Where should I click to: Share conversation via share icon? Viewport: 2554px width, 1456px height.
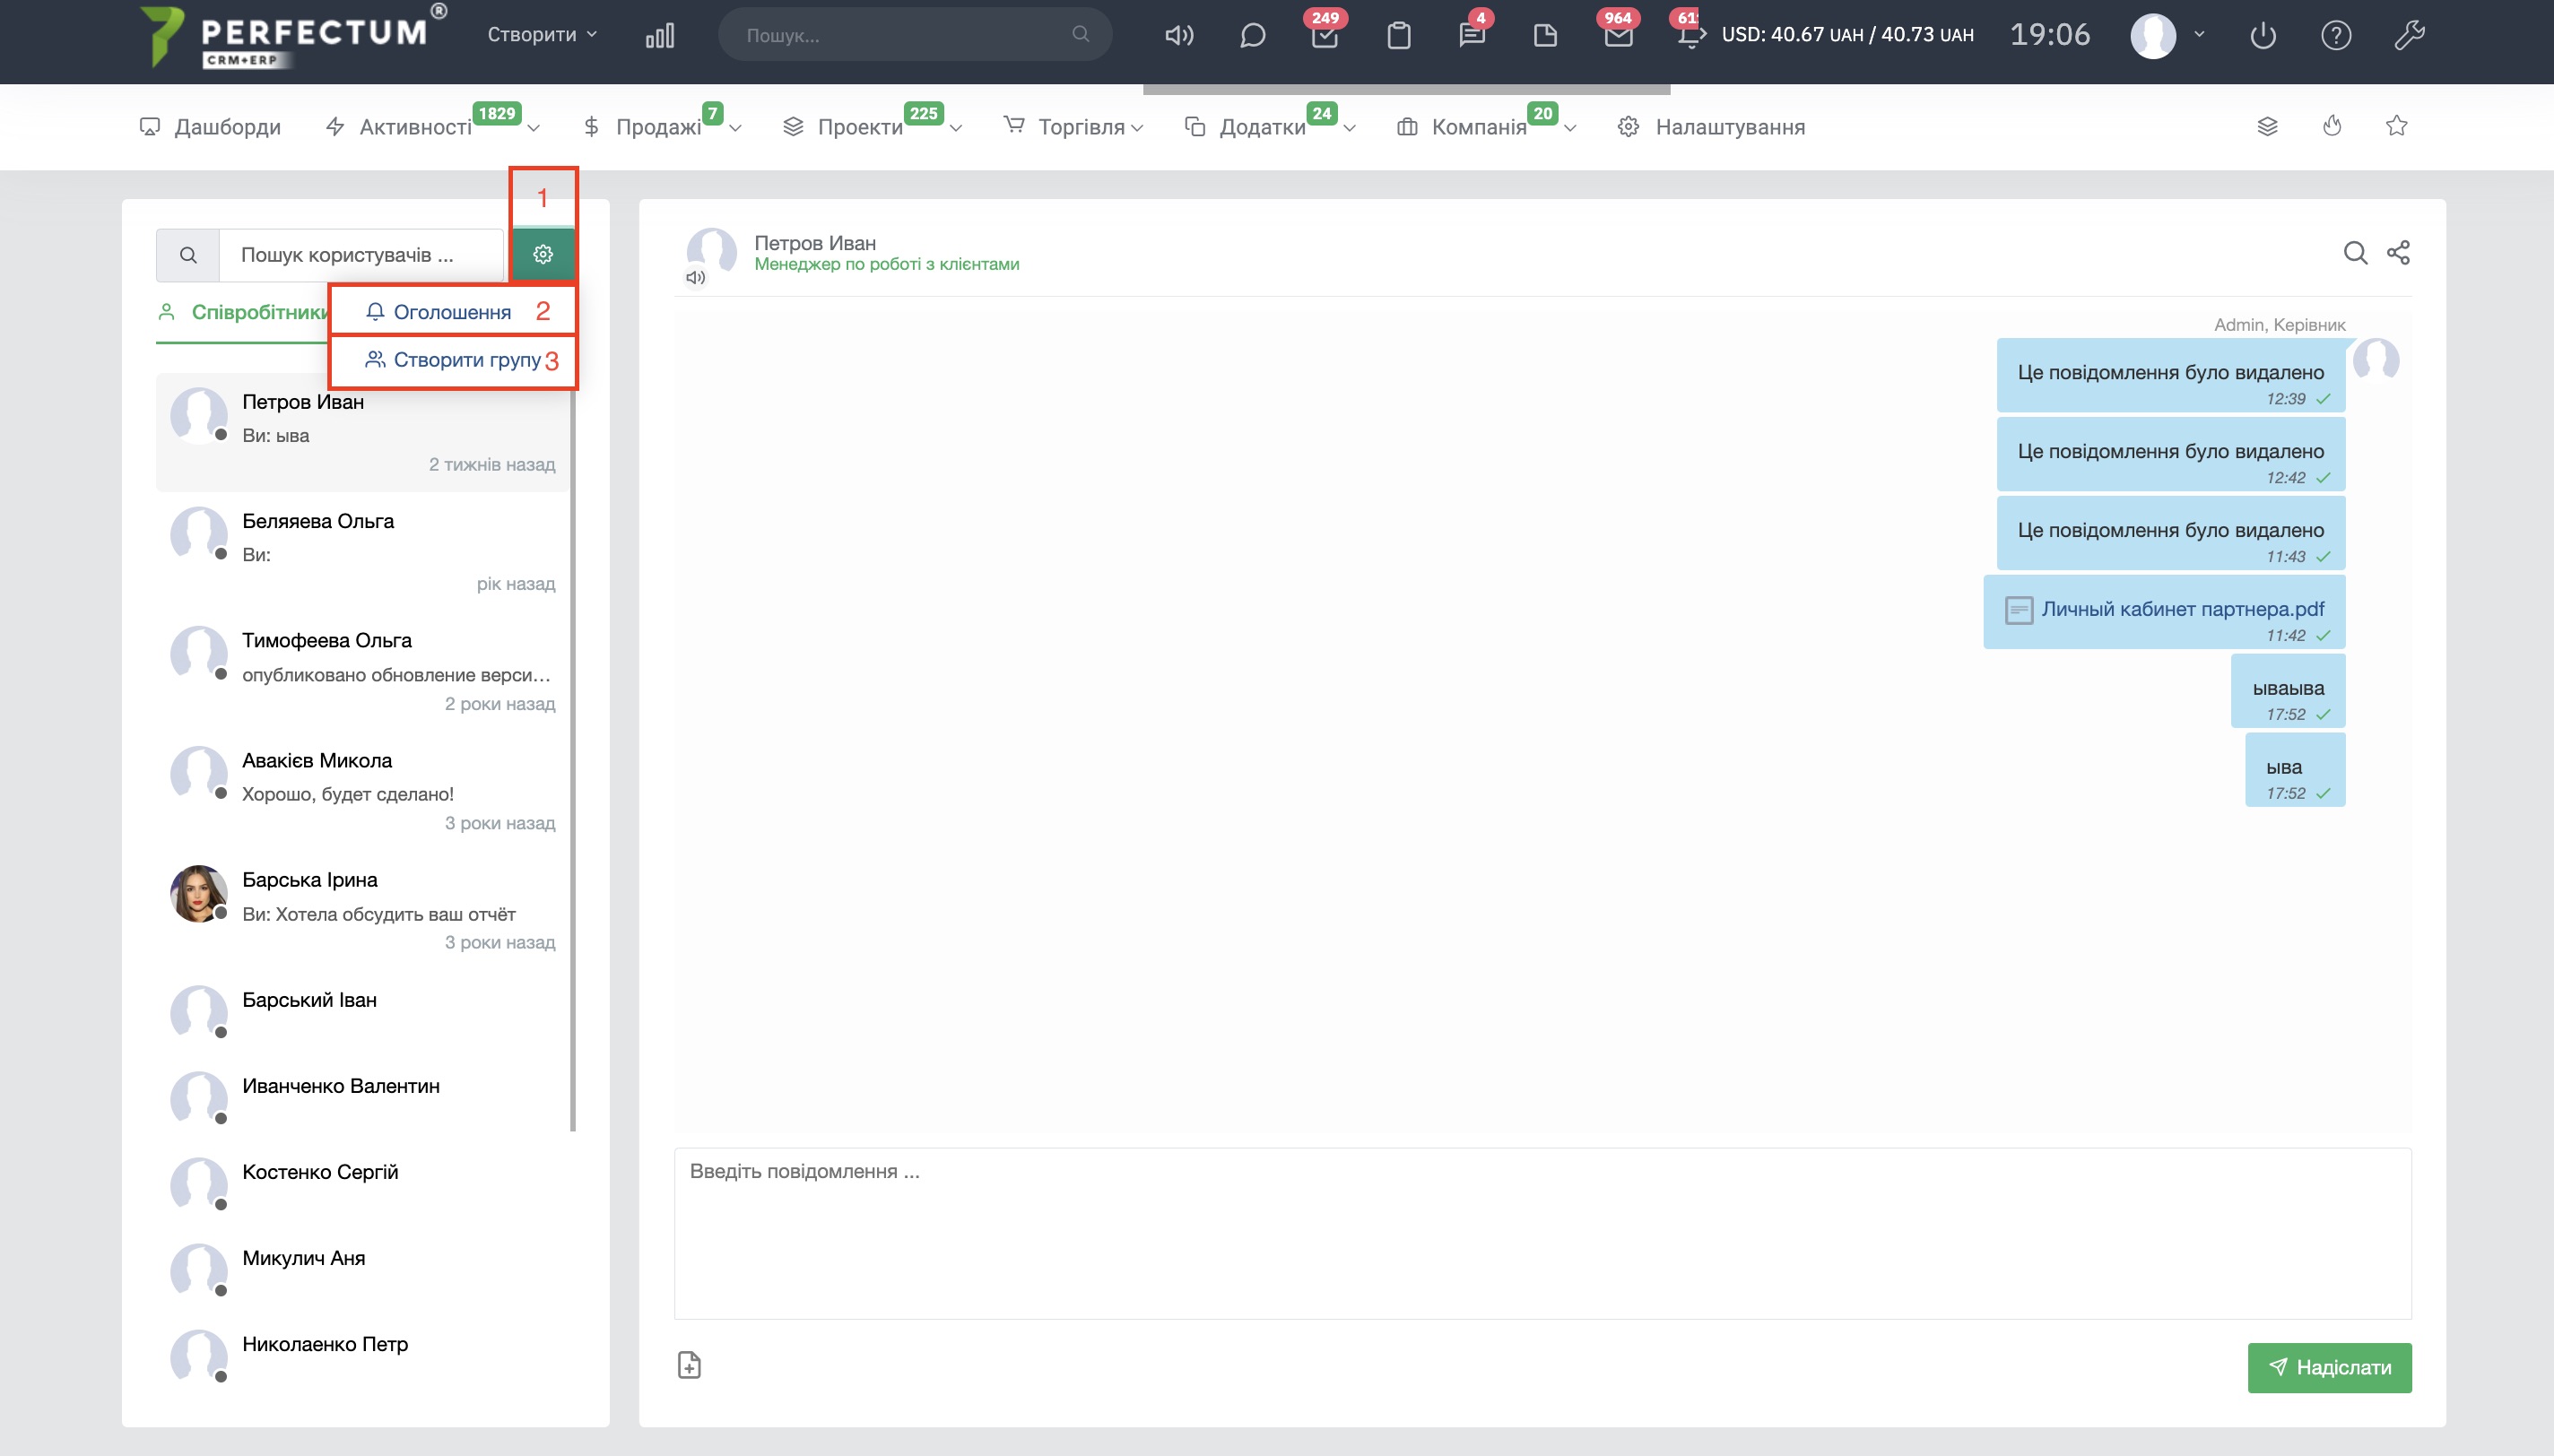point(2398,253)
